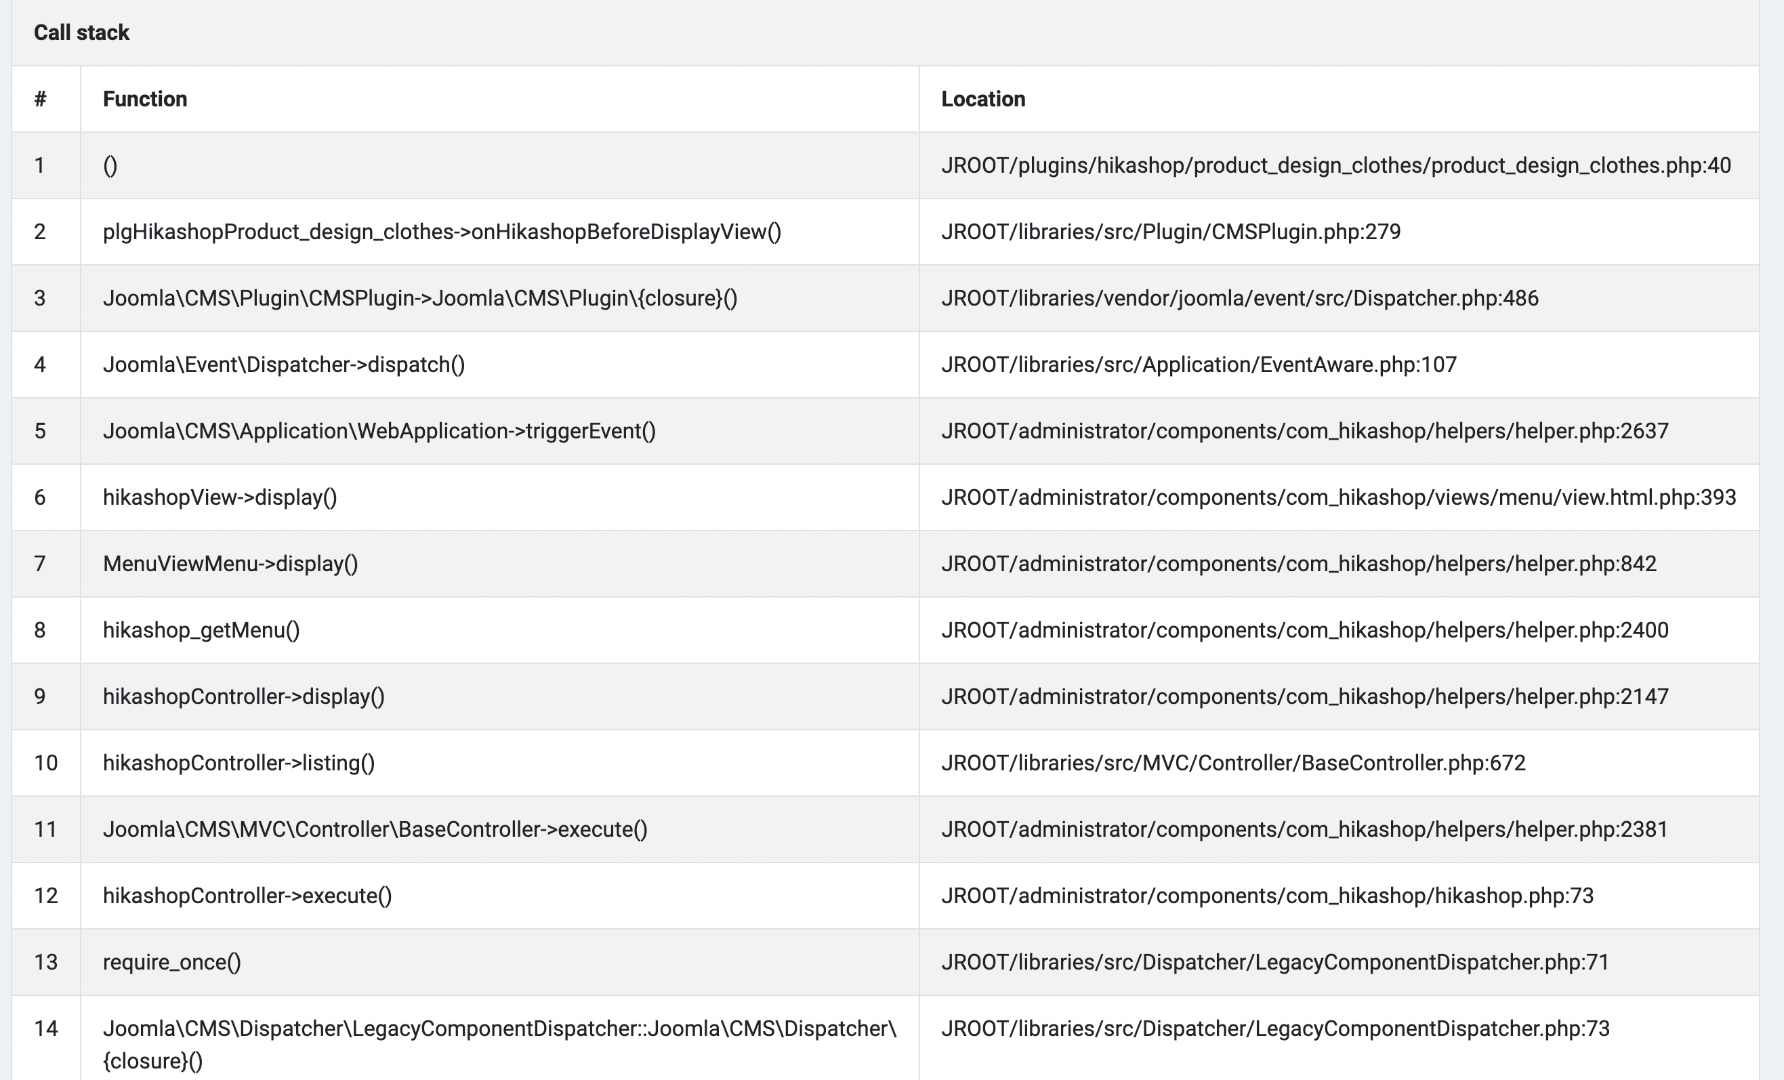1784x1080 pixels.
Task: Click the view.html.php:393 location cell
Action: [1338, 497]
